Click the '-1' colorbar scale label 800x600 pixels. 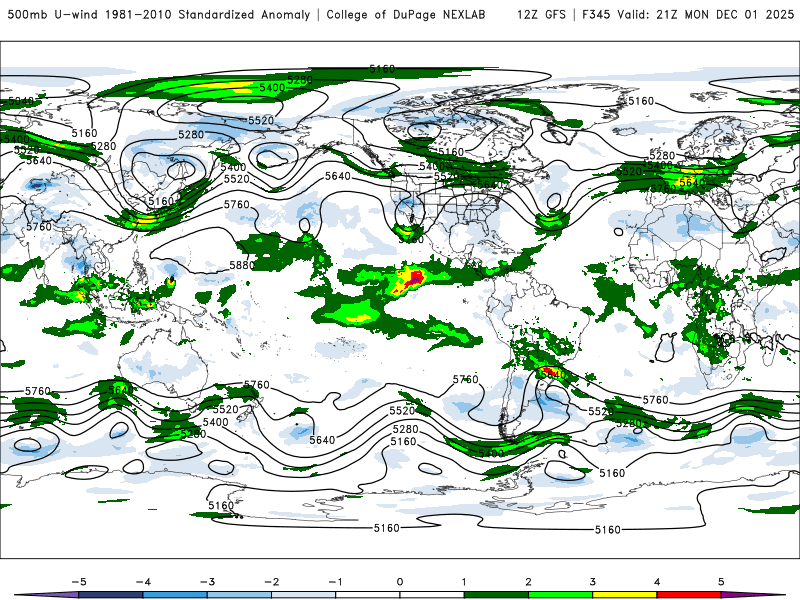tap(336, 582)
